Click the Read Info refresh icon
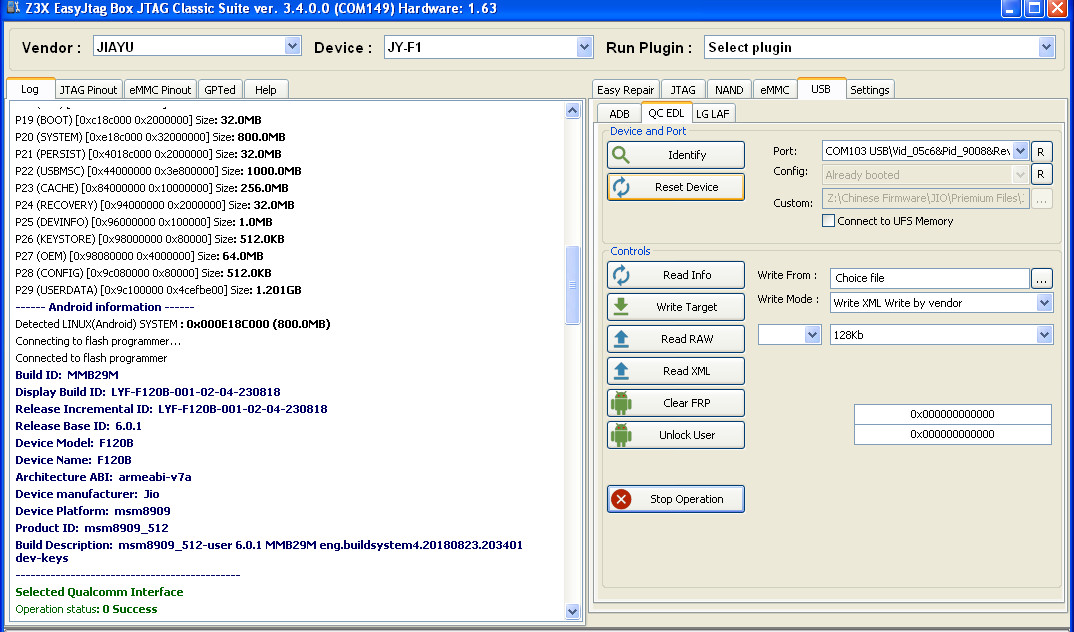 pyautogui.click(x=621, y=275)
